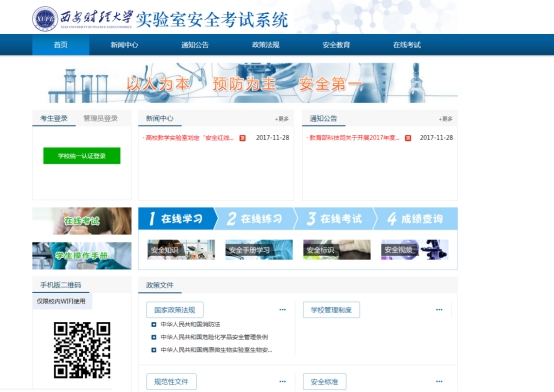The height and width of the screenshot is (392, 554).
Task: Expand more items in 新闻中心 panel
Action: coord(282,119)
